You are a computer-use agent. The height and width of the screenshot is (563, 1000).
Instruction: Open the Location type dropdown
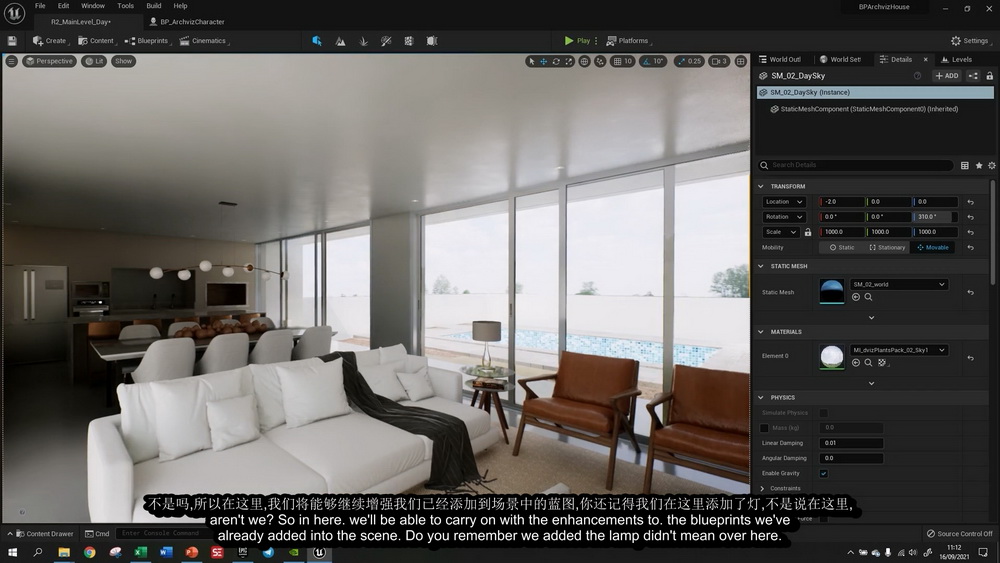click(x=784, y=201)
